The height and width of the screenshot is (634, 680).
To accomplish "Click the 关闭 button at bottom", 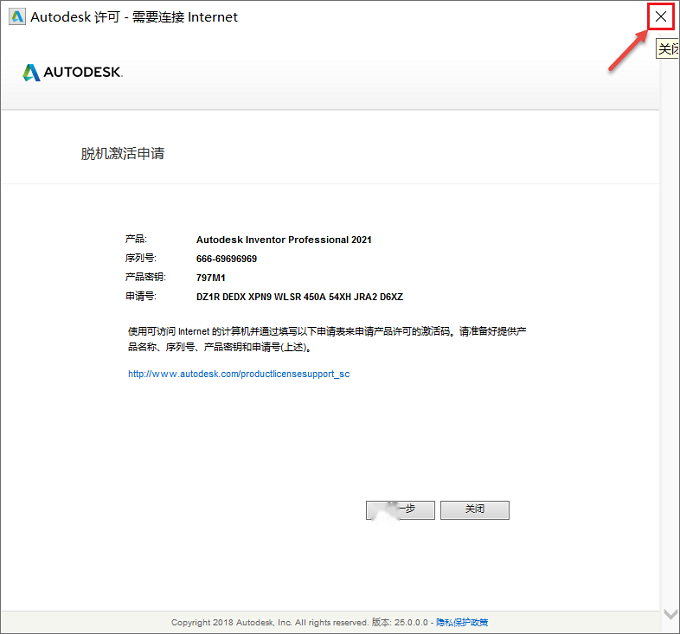I will point(475,510).
